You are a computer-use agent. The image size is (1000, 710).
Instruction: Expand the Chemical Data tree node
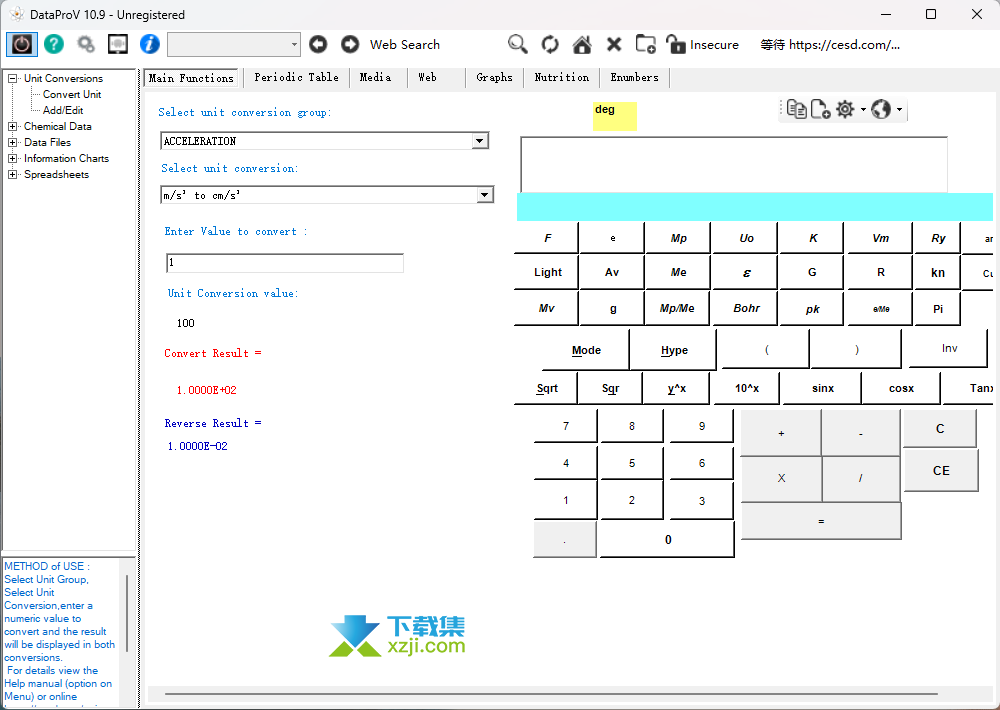pyautogui.click(x=12, y=126)
